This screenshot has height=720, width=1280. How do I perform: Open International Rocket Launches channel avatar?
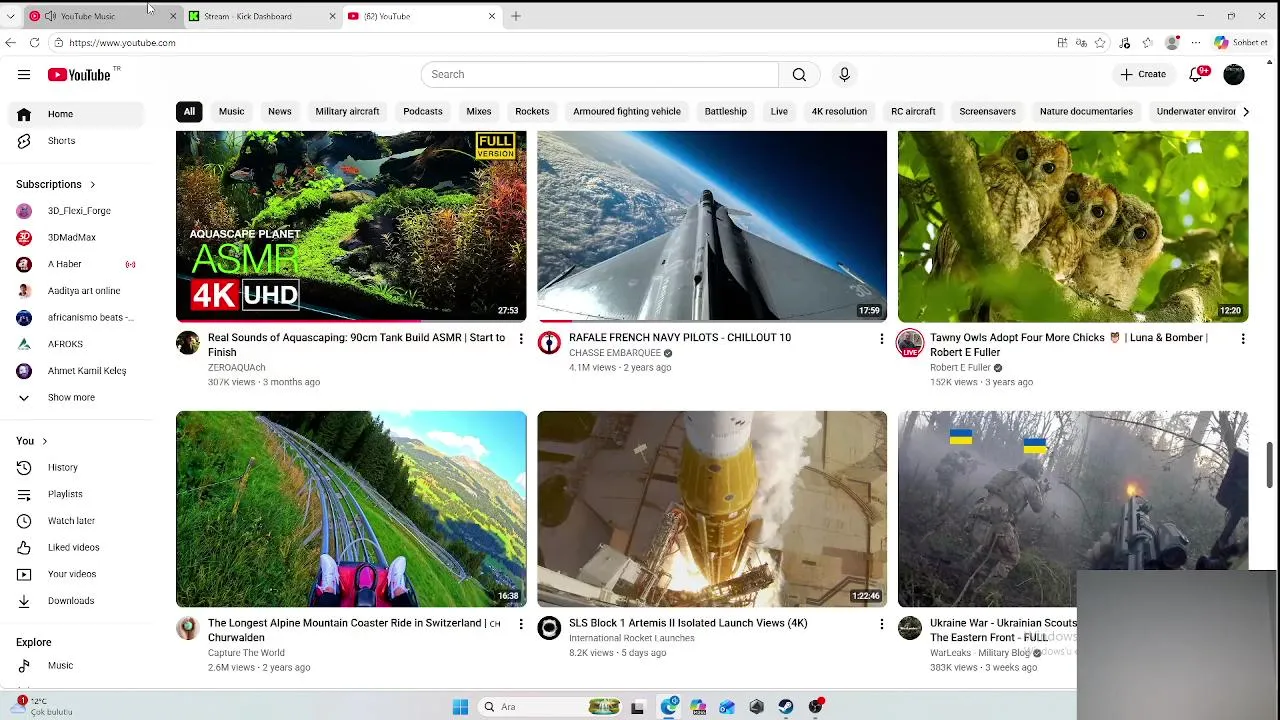coord(549,628)
